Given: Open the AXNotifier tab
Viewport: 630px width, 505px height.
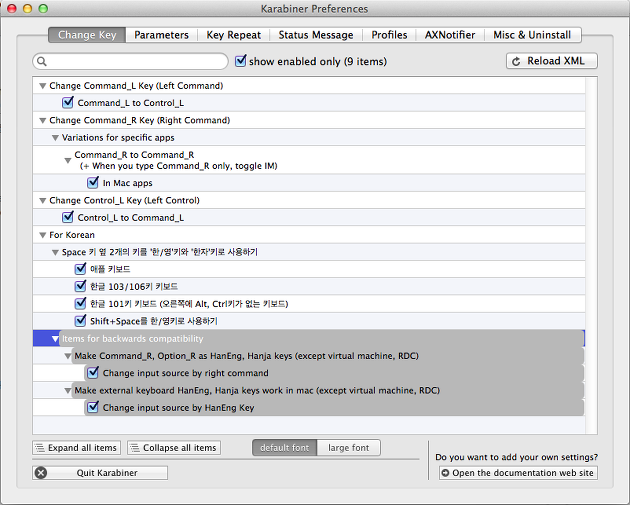Looking at the screenshot, I should click(x=450, y=35).
